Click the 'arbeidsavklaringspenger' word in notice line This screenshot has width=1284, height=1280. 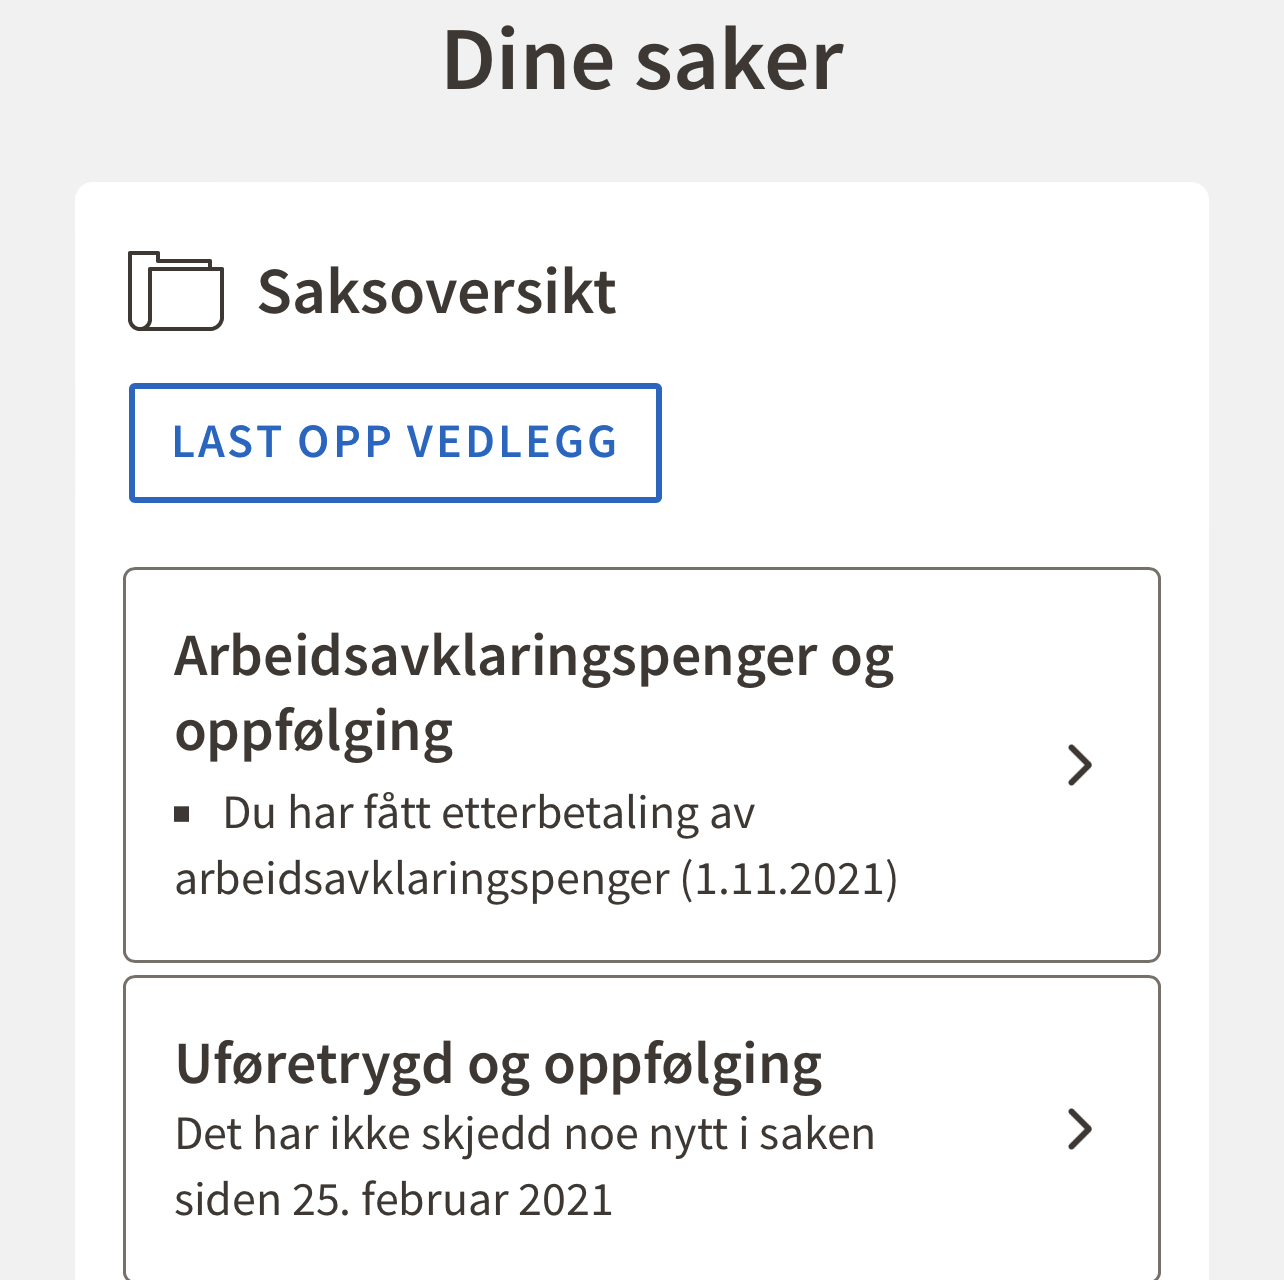[422, 881]
